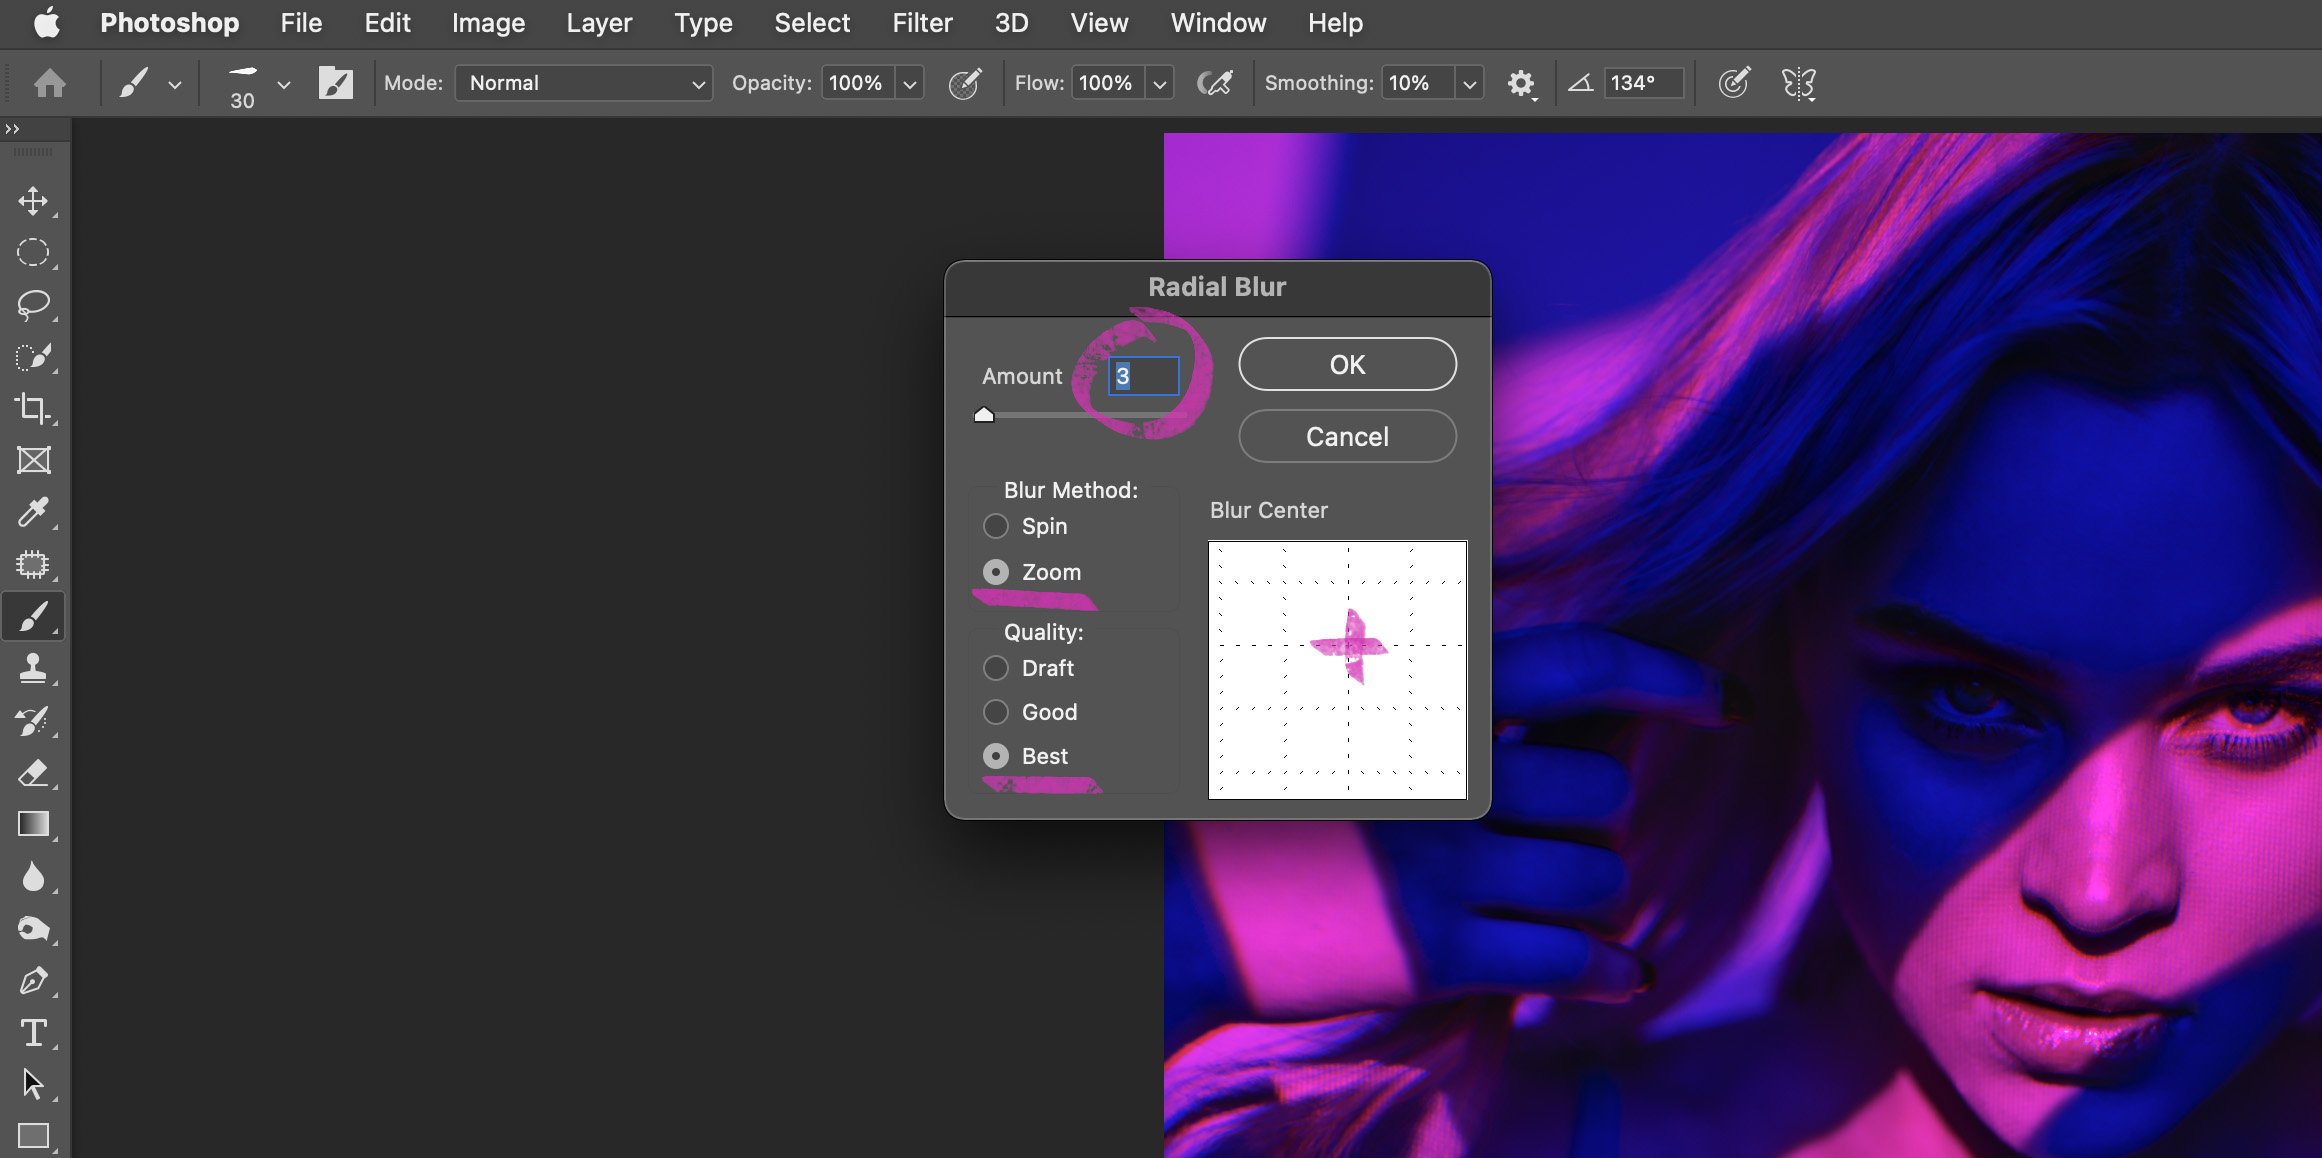
Task: Open the Window menu
Action: click(1218, 23)
